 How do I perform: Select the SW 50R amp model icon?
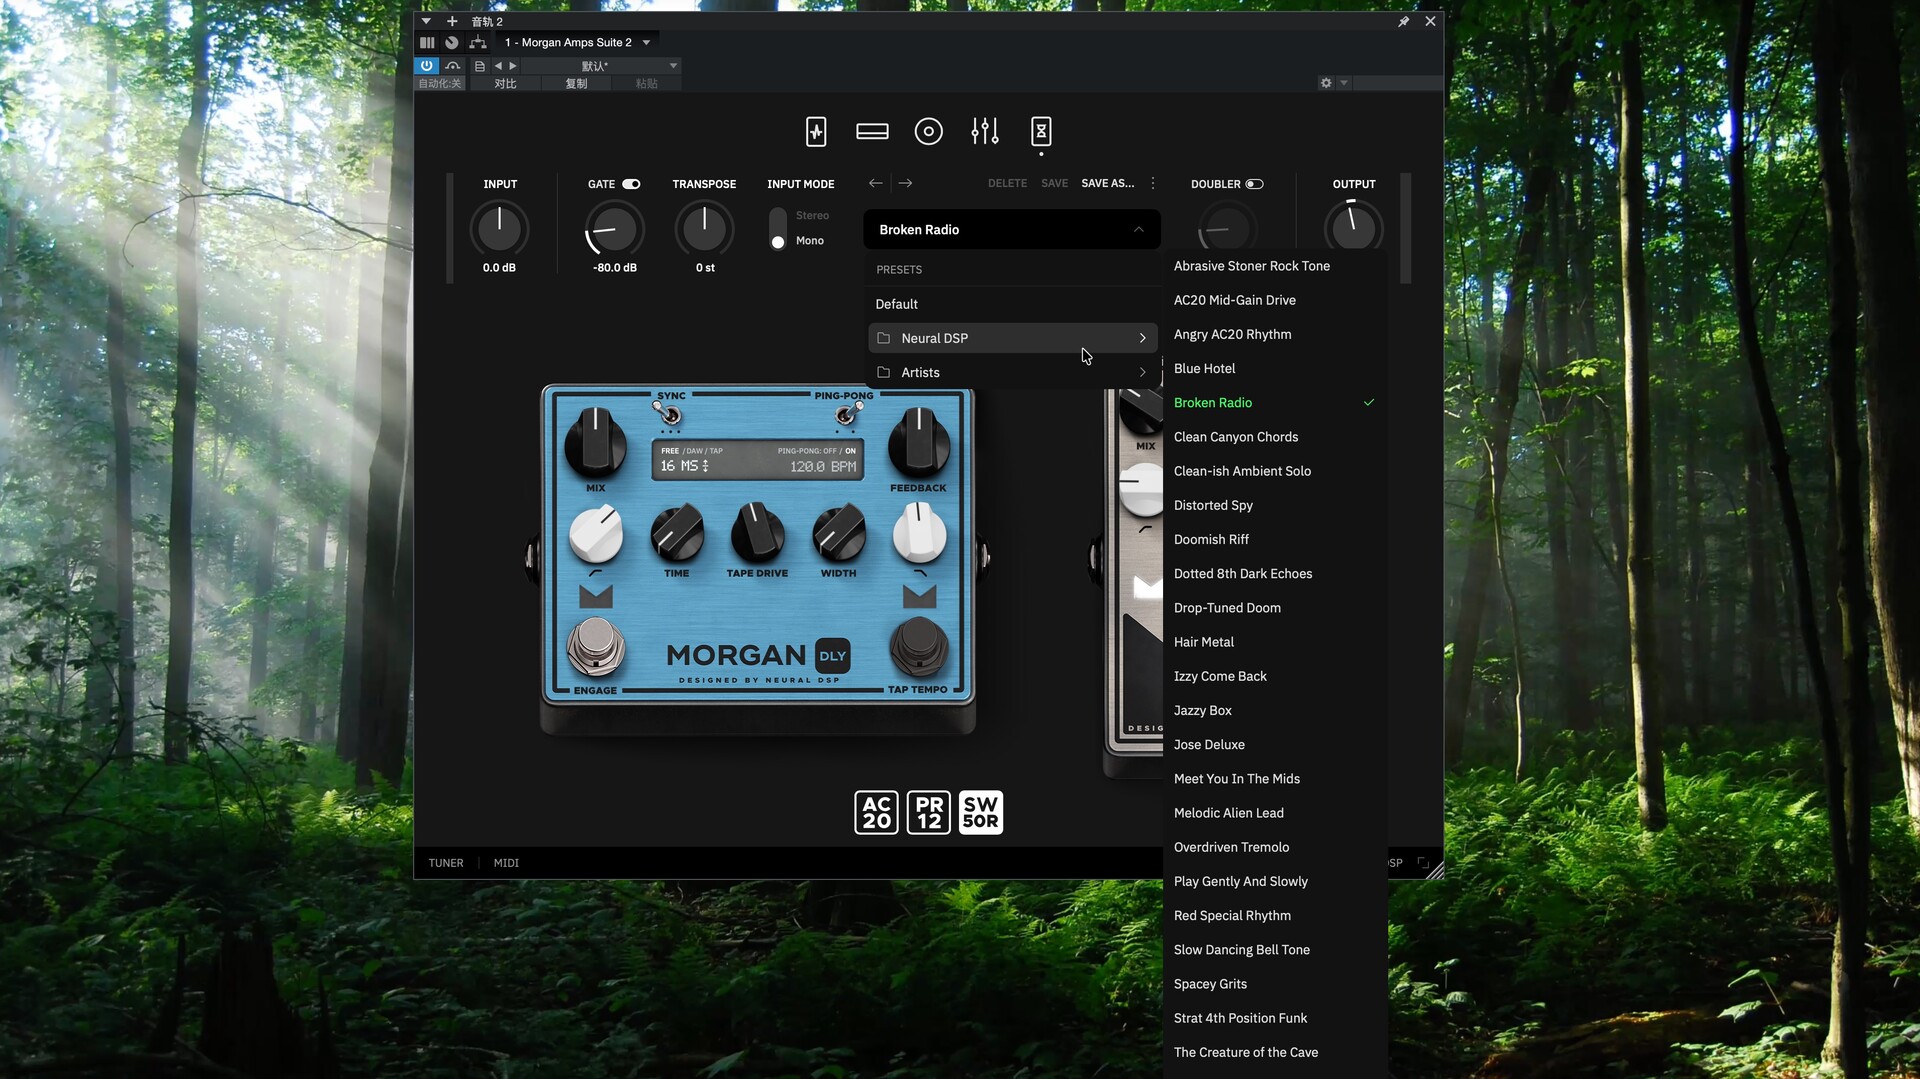point(980,812)
